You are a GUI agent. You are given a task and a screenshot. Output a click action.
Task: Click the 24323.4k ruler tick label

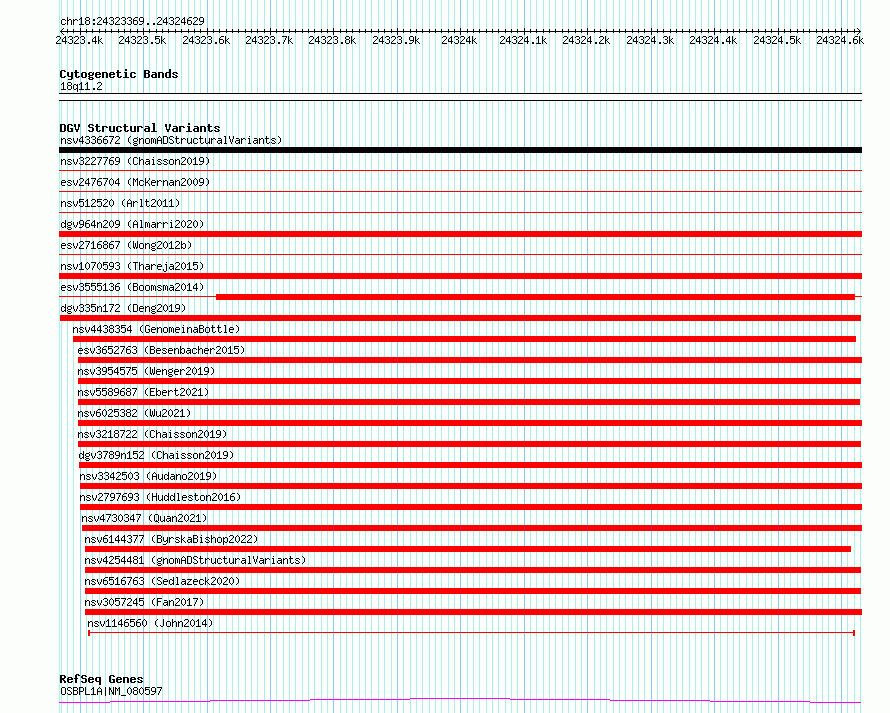(79, 40)
